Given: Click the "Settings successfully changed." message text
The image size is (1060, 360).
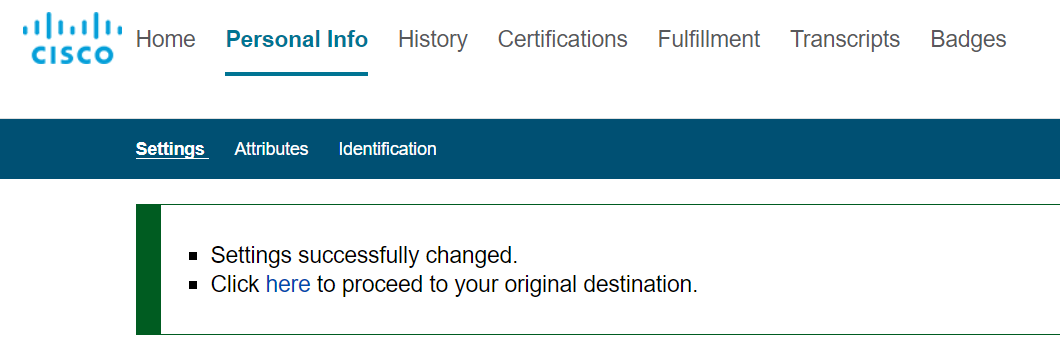Looking at the screenshot, I should click(364, 255).
